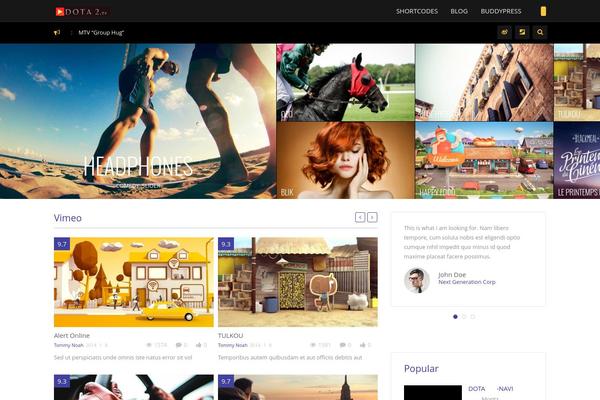600x400 pixels.
Task: Click the views eye icon on Alert Online
Action: (149, 345)
